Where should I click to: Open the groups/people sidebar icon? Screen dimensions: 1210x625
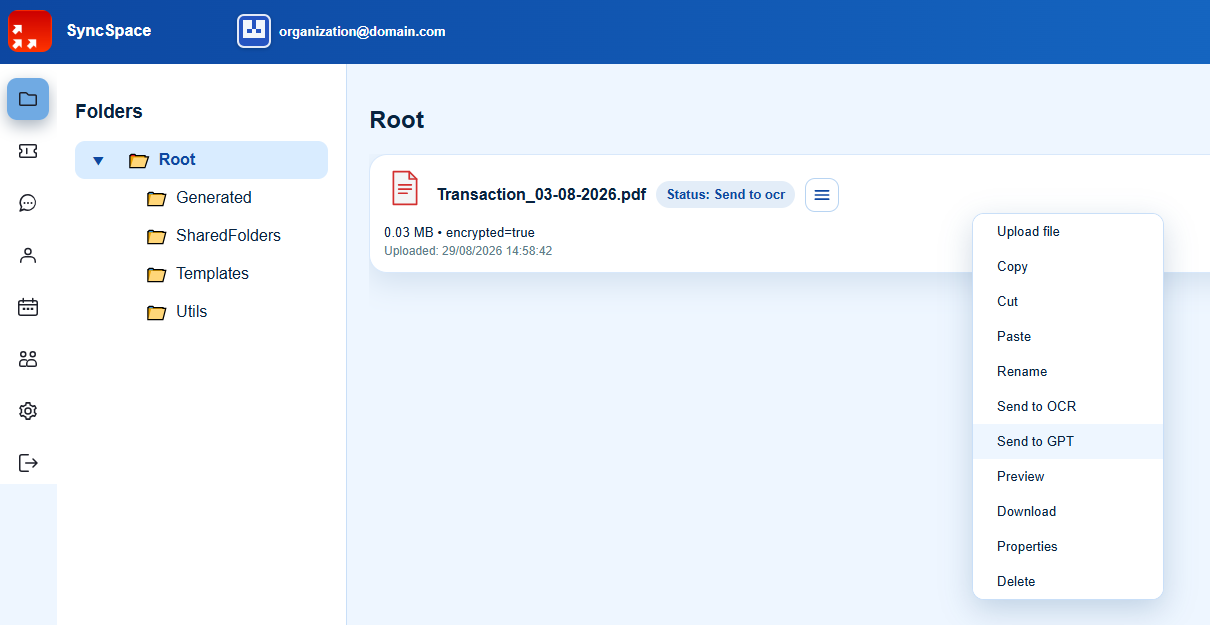click(x=28, y=359)
